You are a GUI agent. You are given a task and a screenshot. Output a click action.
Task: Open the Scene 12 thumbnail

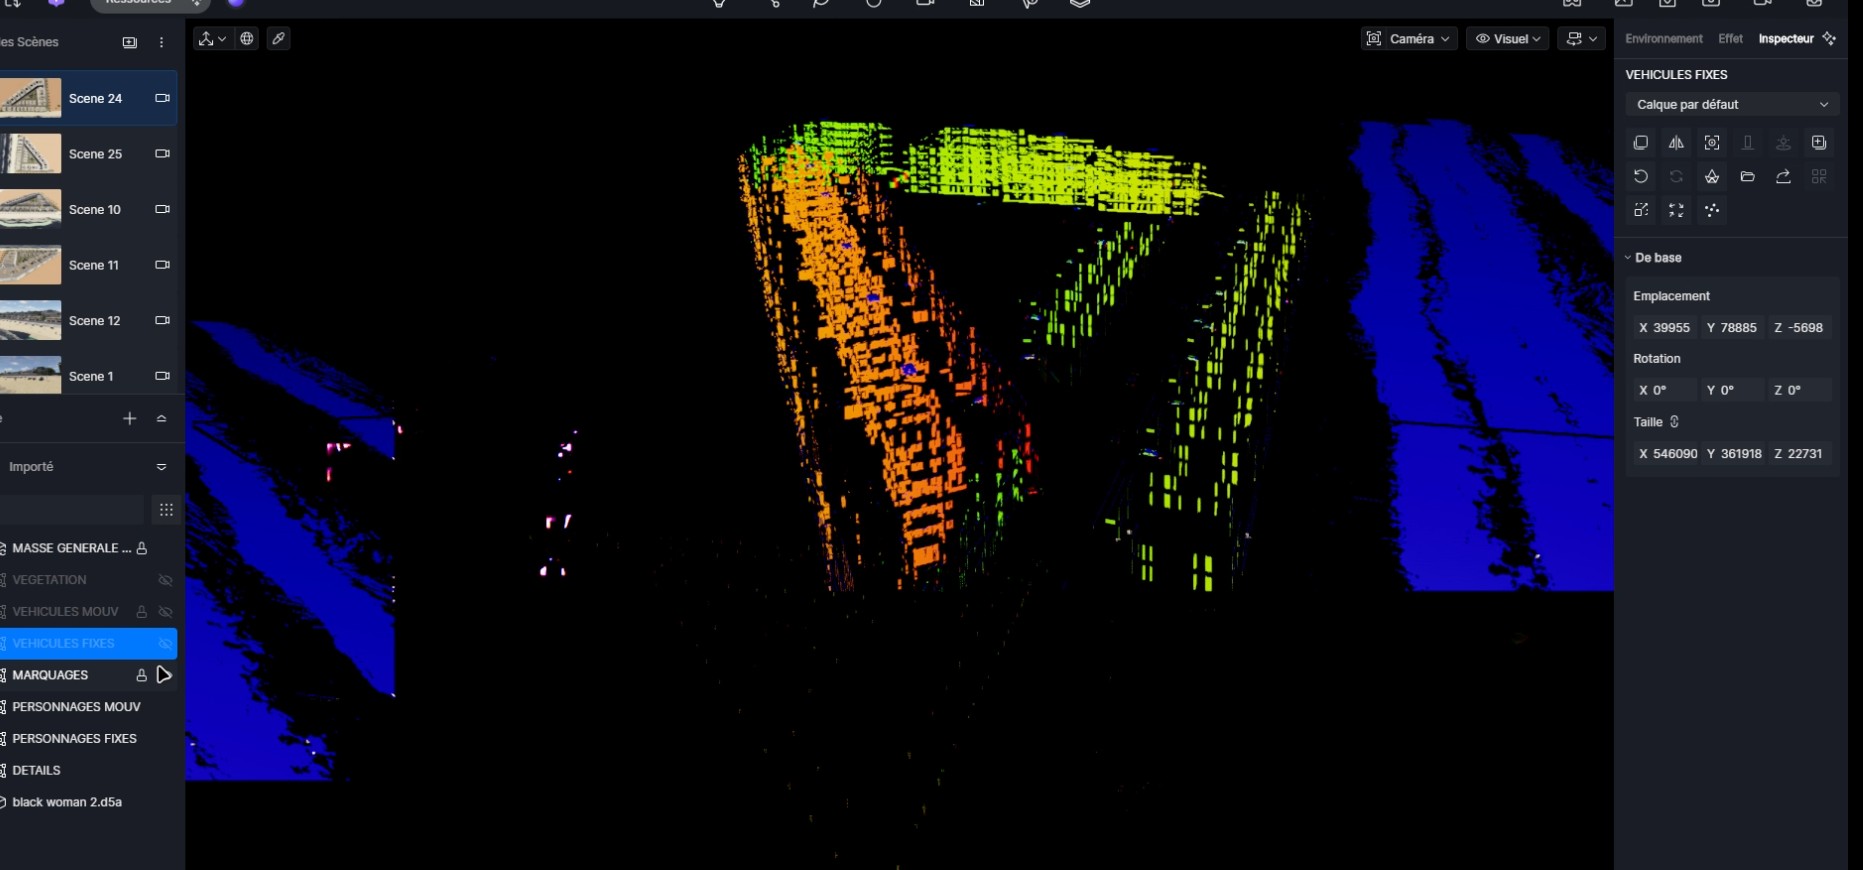(31, 321)
